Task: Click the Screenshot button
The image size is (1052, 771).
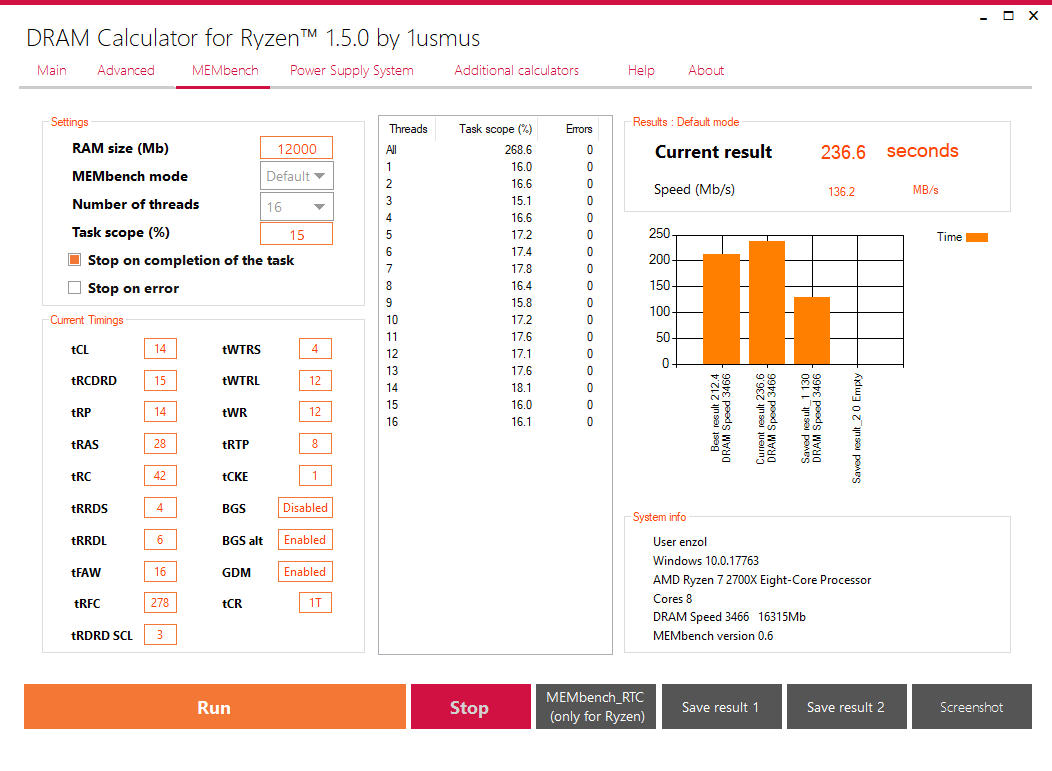Action: tap(971, 707)
